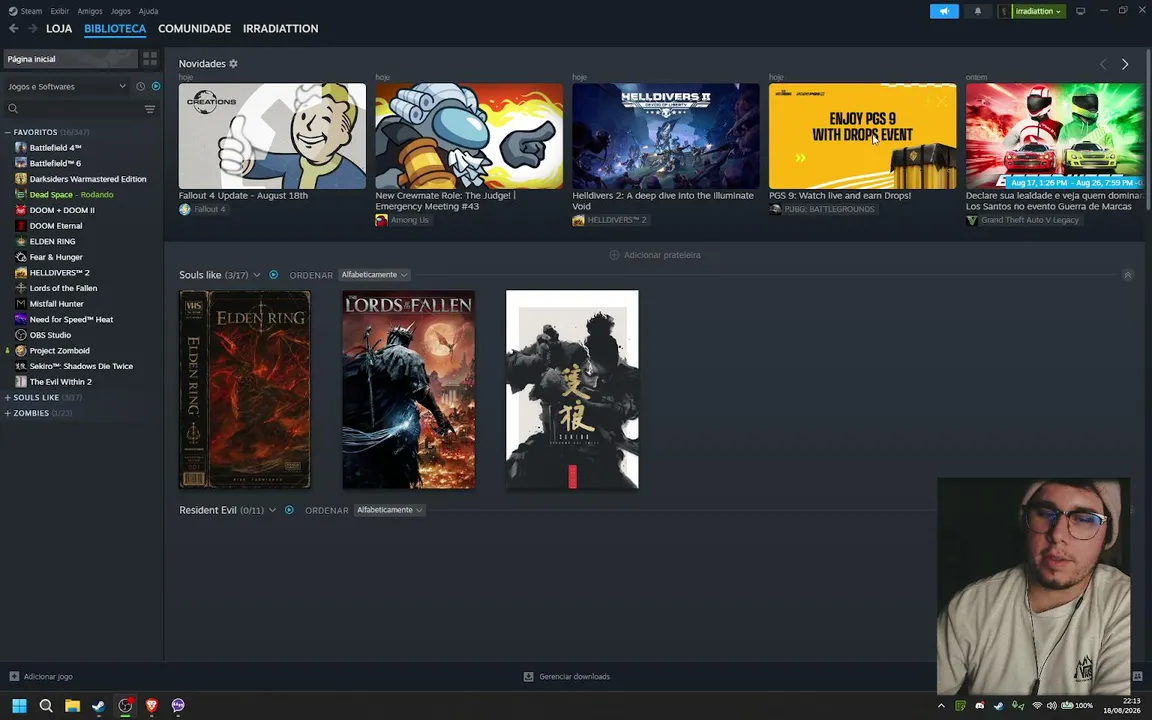The image size is (1152, 720).
Task: Switch to COMUNIDADE tab
Action: (195, 29)
